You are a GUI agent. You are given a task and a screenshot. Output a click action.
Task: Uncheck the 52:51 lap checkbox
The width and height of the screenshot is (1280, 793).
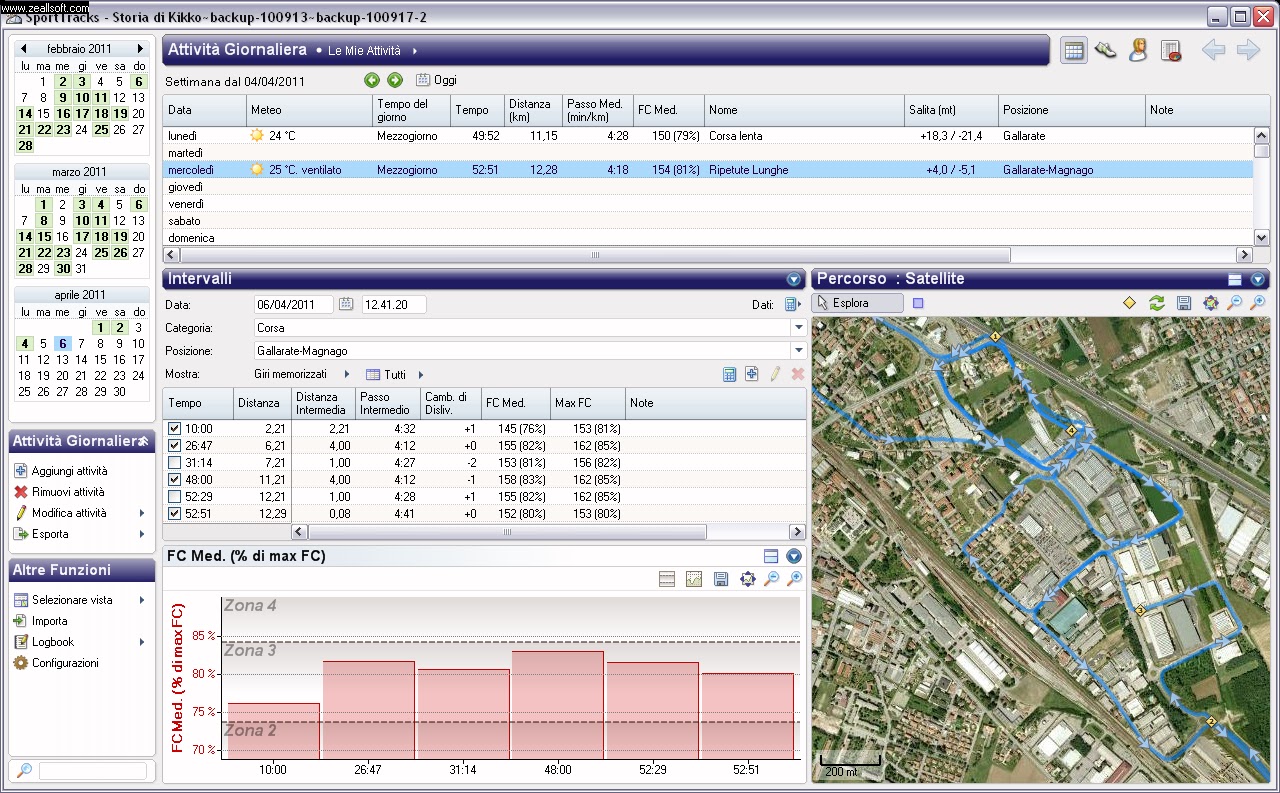[x=175, y=513]
